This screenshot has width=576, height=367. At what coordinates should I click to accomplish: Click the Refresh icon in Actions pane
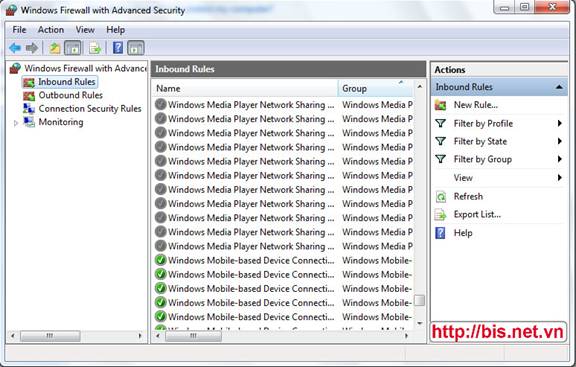coord(440,197)
